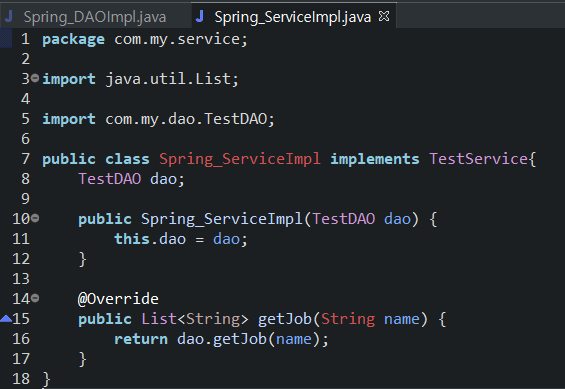
Task: Switch to the Spring_DAOImpl.java tab
Action: click(94, 17)
